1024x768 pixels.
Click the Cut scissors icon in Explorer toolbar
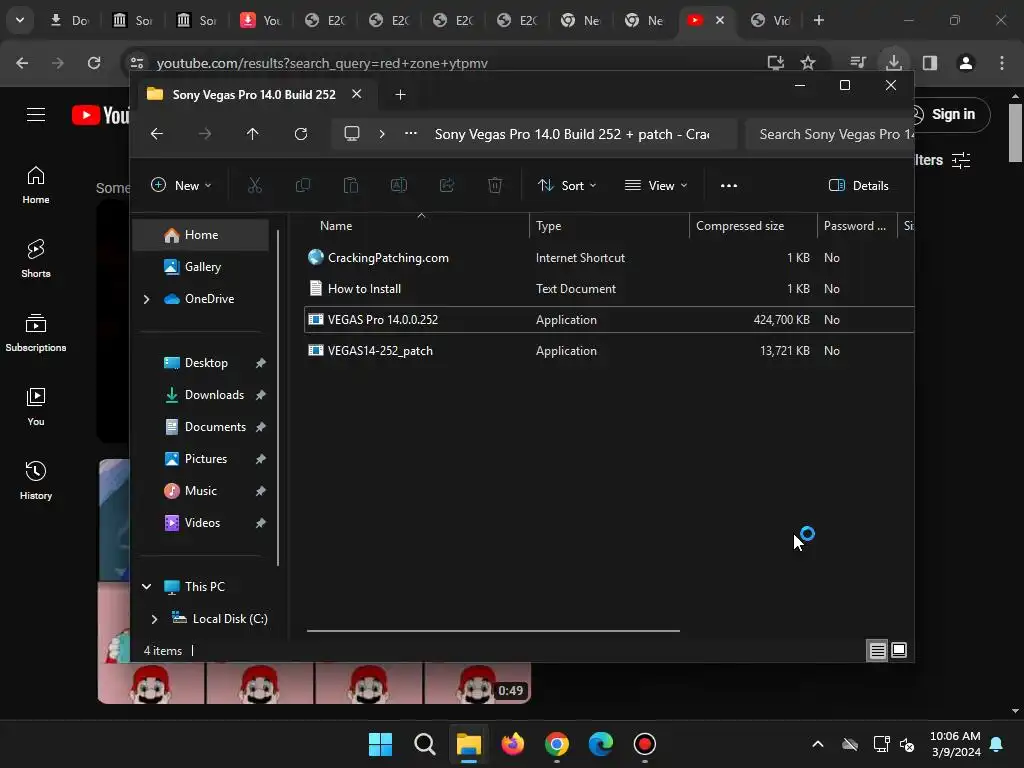coord(255,185)
